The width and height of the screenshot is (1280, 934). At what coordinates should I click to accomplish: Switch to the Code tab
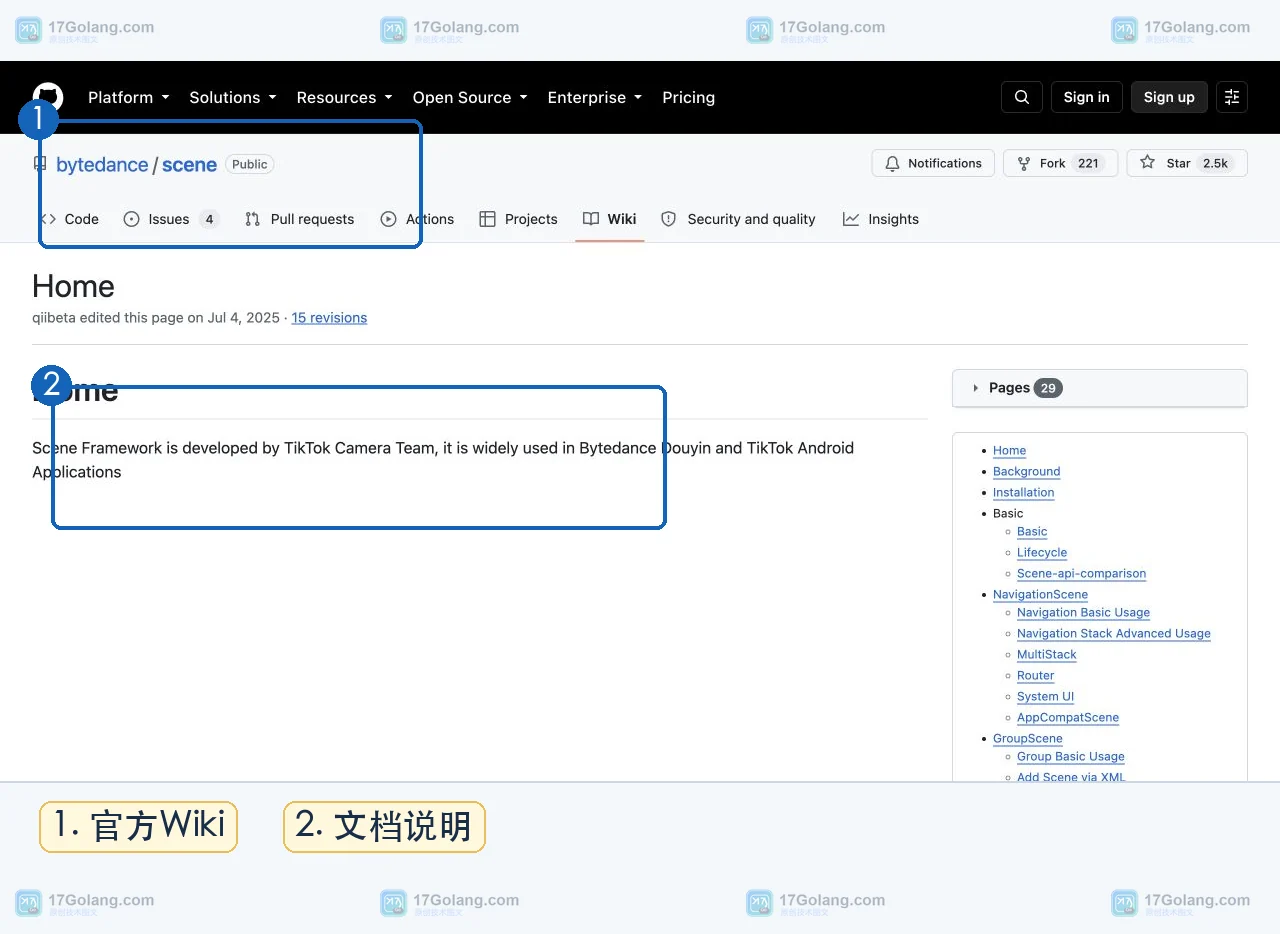70,219
